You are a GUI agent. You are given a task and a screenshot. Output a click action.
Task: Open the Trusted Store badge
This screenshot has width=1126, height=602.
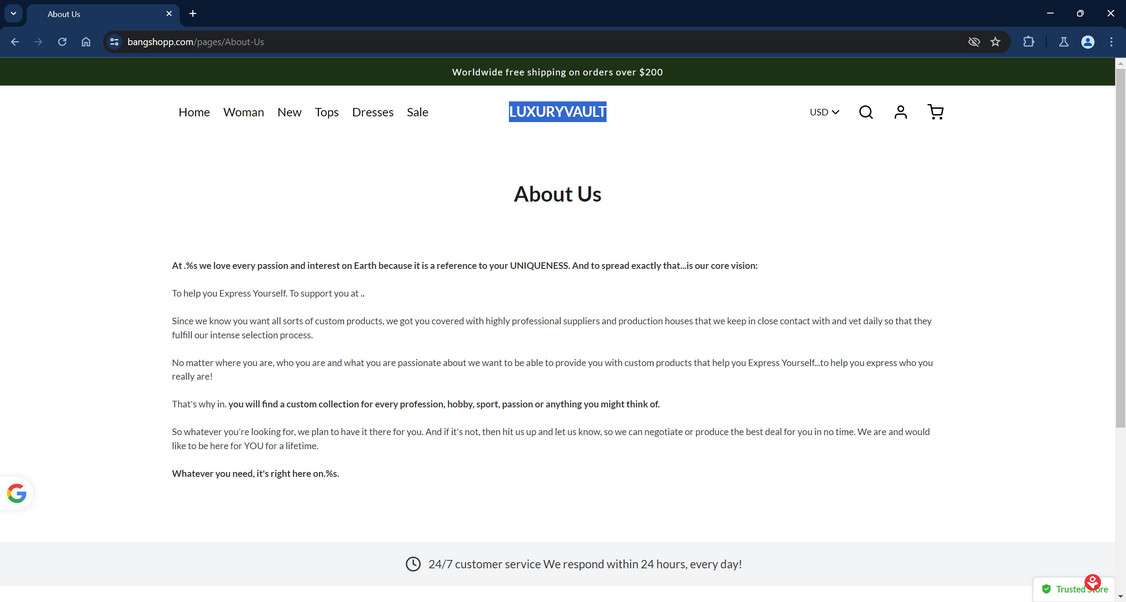click(x=1074, y=589)
